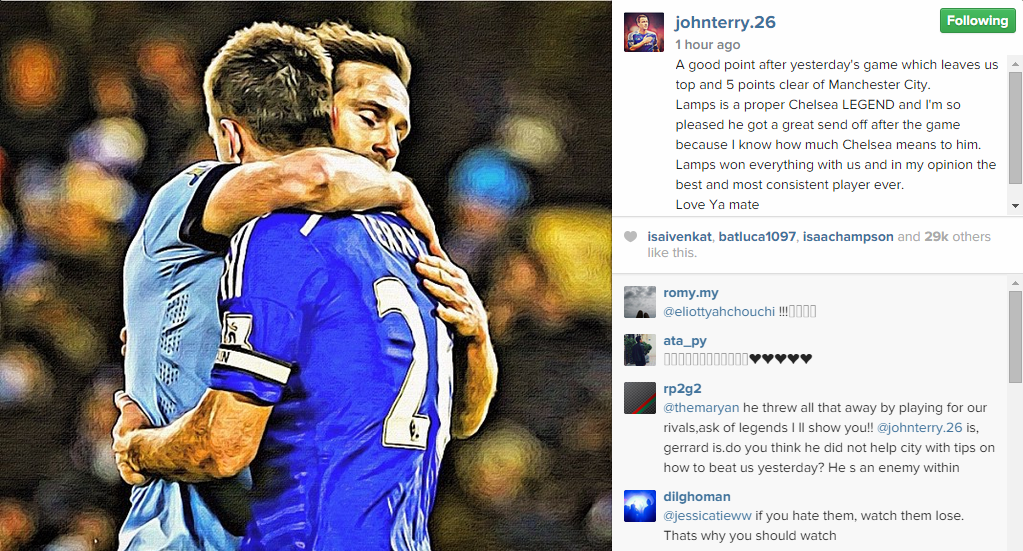The image size is (1023, 551).
Task: Open johnterry.26 profile avatar
Action: pos(644,32)
